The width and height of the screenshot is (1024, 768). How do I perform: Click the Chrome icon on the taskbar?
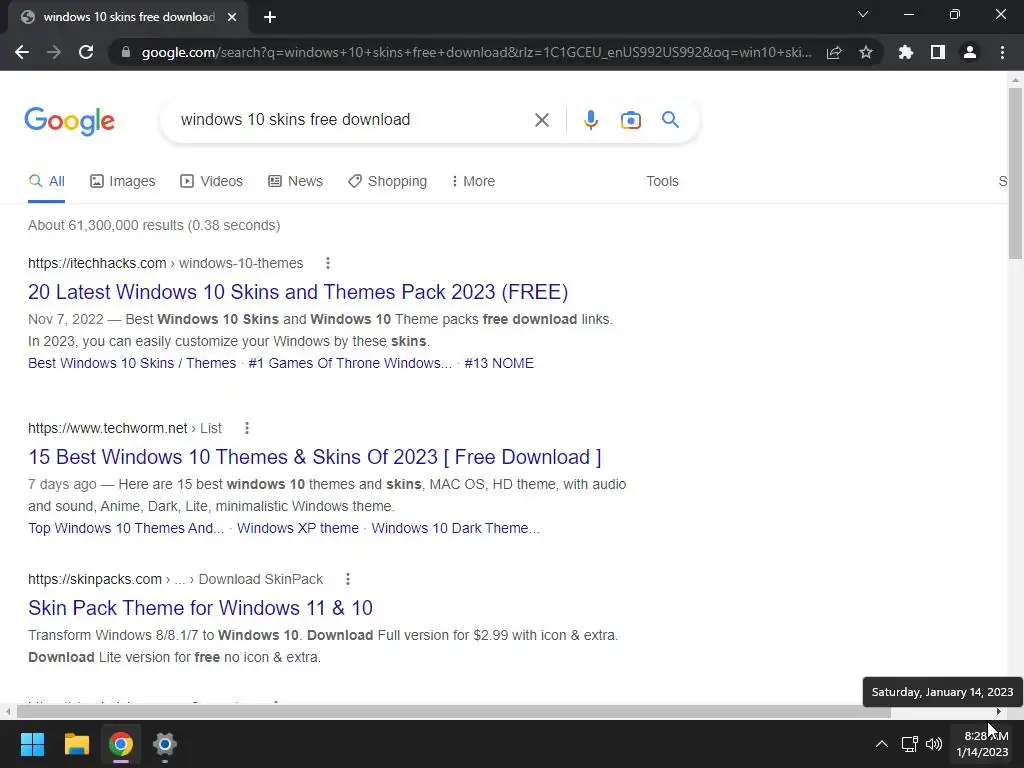coord(121,744)
